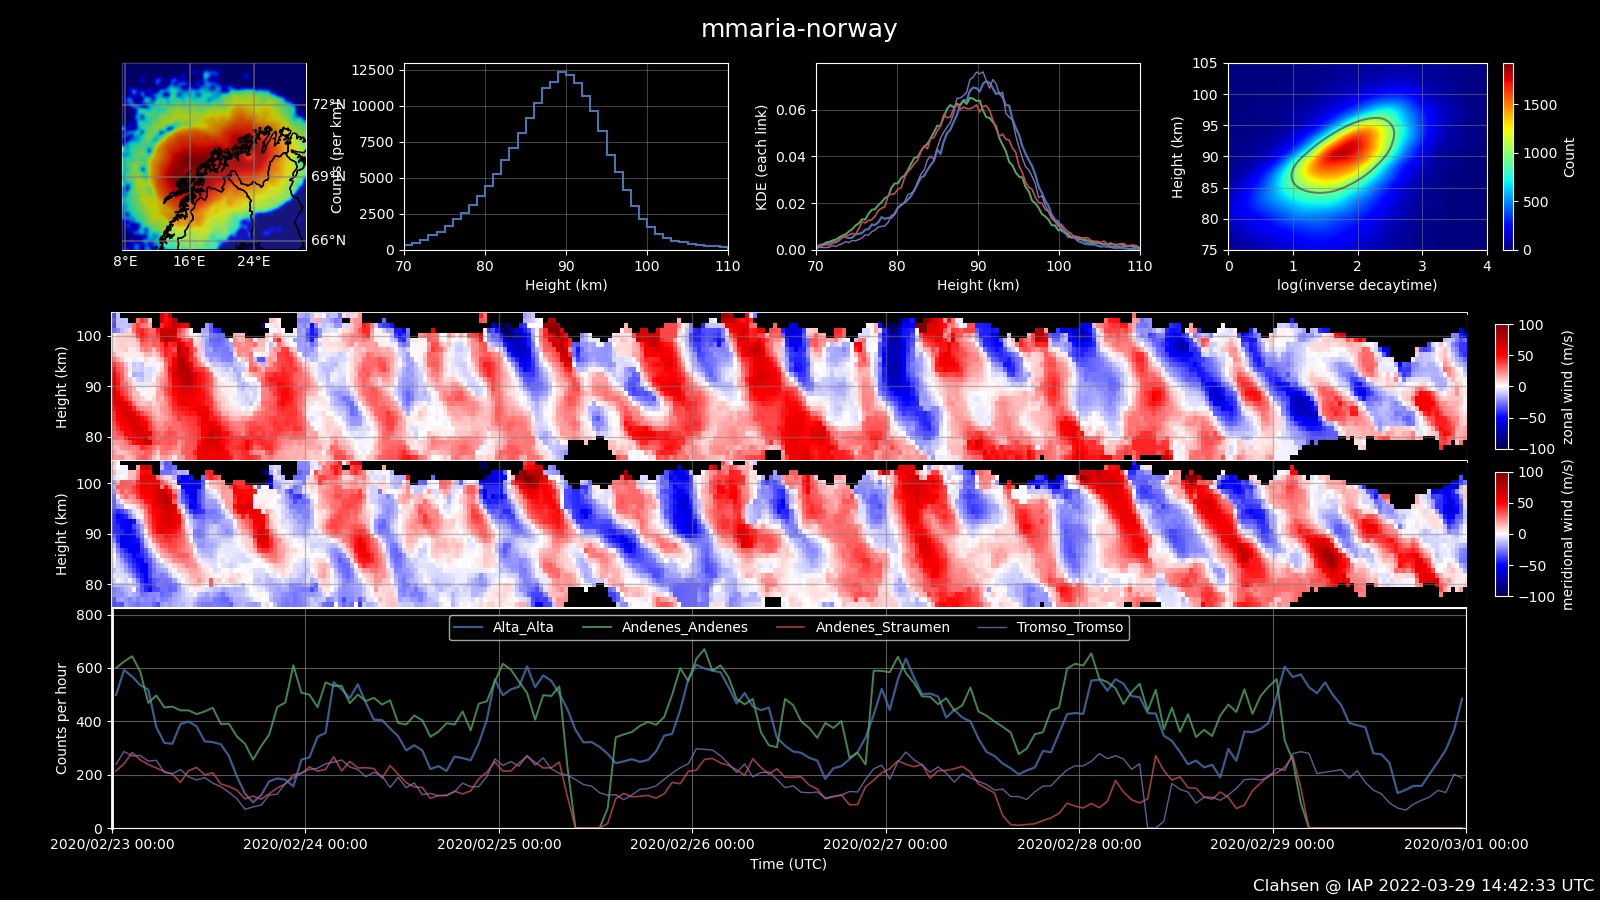Click the counts per hour time series plot

(x=790, y=718)
